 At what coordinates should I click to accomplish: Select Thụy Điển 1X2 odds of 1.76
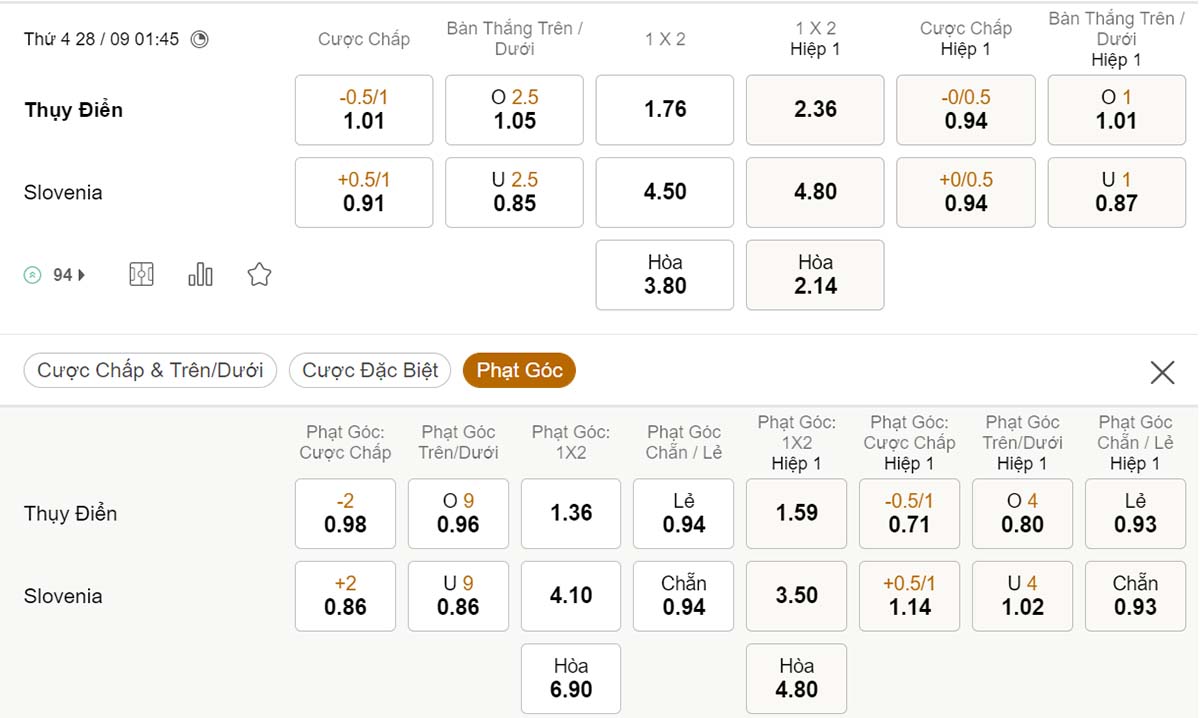(x=664, y=110)
